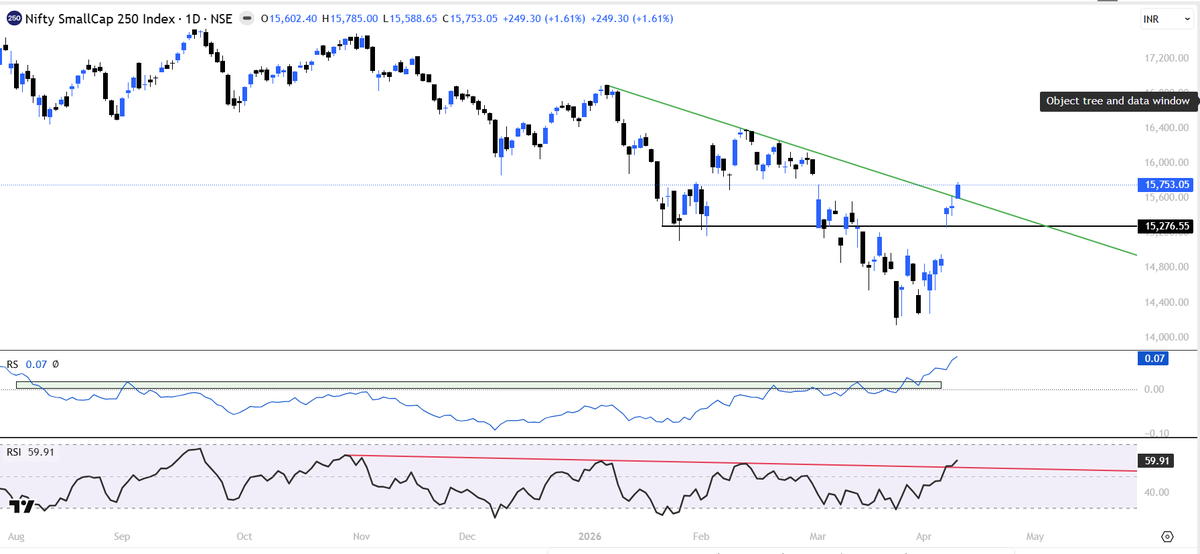The image size is (1200, 554).
Task: Click the Nifty 250 symbol logo
Action: click(13, 18)
